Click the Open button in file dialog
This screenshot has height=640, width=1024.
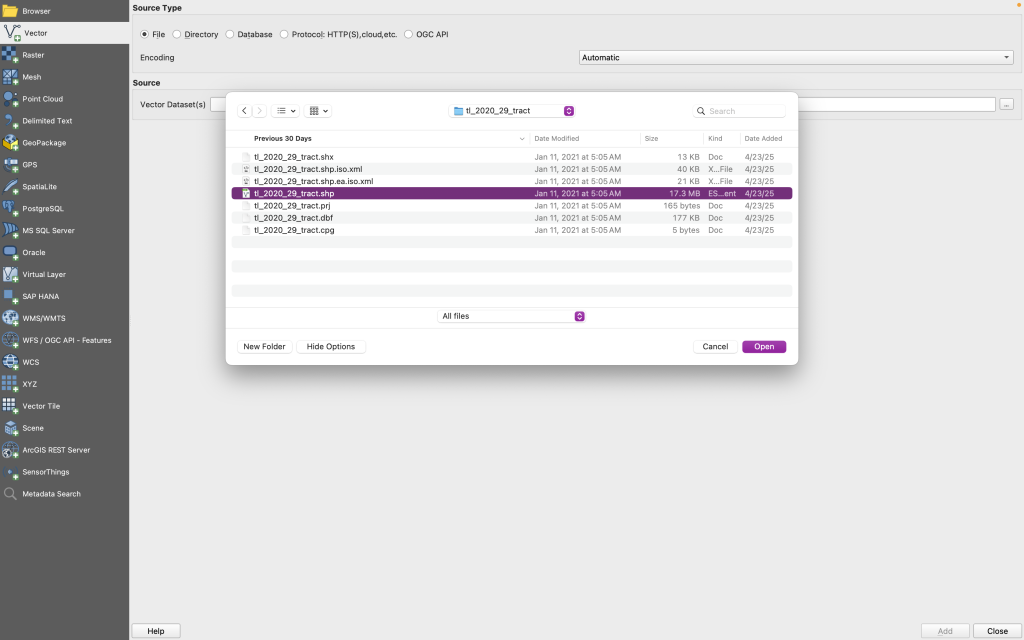(x=764, y=347)
